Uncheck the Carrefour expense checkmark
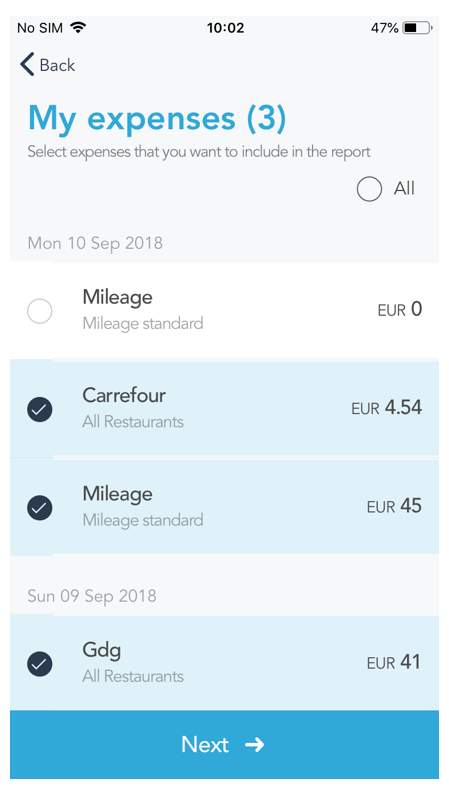The width and height of the screenshot is (449, 786). coord(40,409)
